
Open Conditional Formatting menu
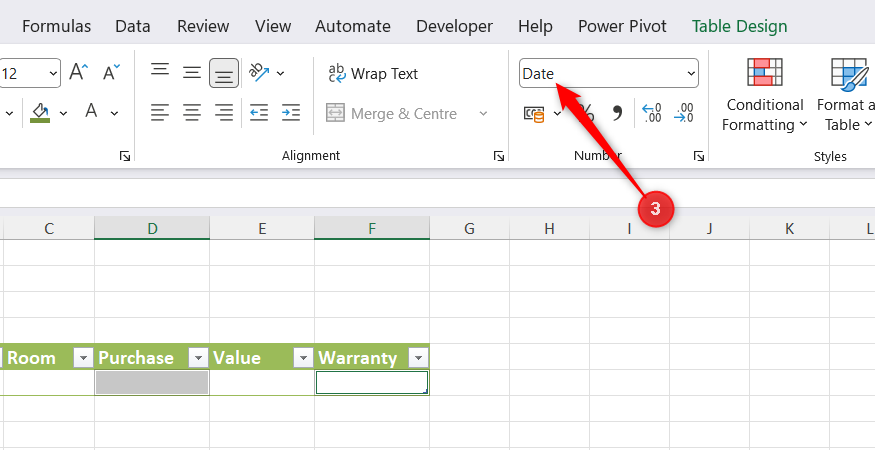765,95
